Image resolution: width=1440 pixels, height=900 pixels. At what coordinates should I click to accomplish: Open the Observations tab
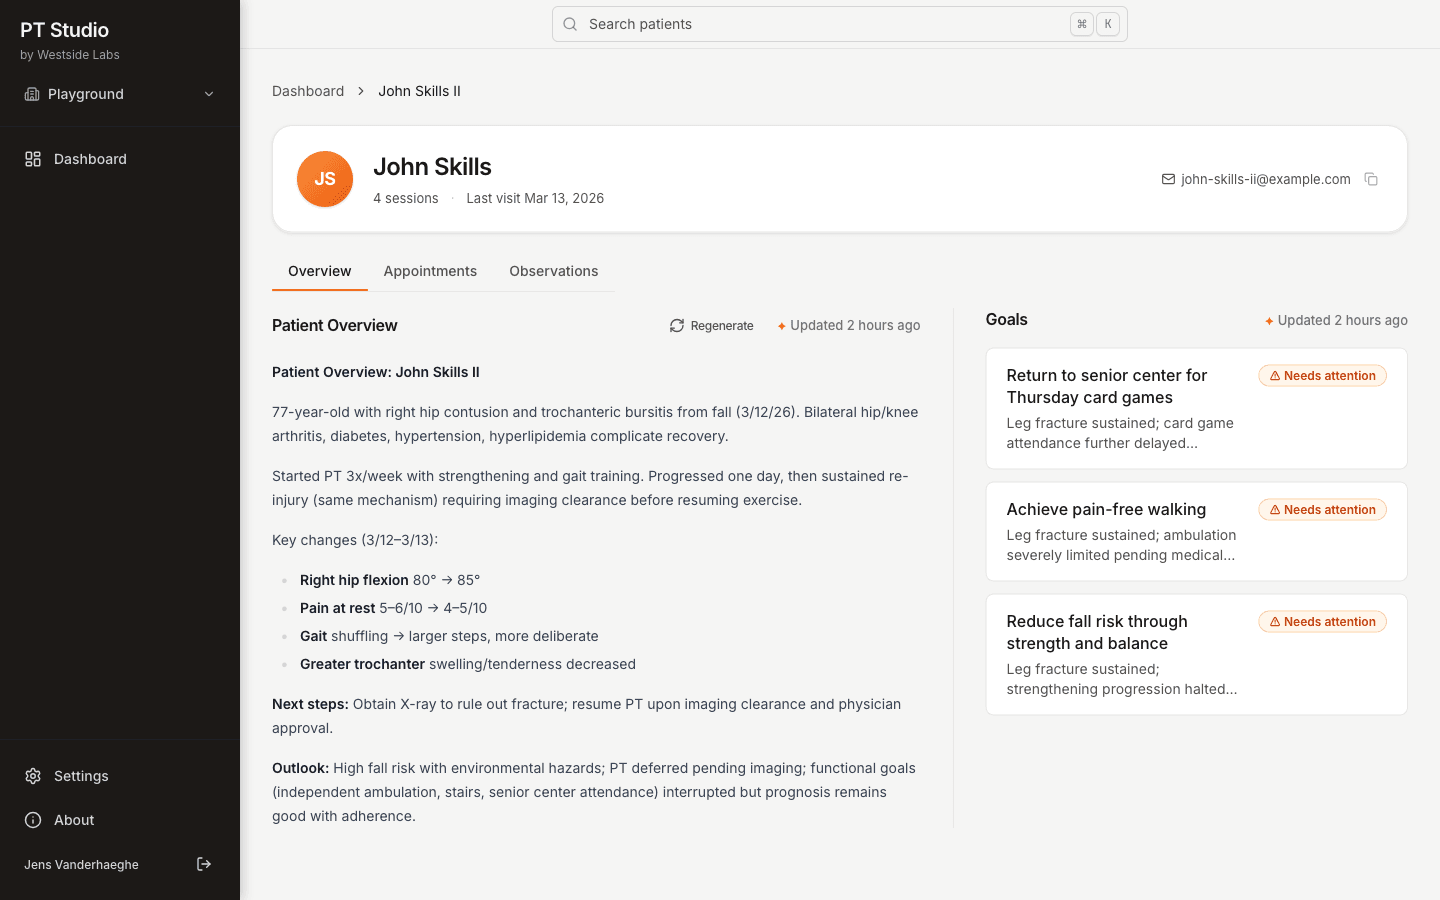[553, 271]
